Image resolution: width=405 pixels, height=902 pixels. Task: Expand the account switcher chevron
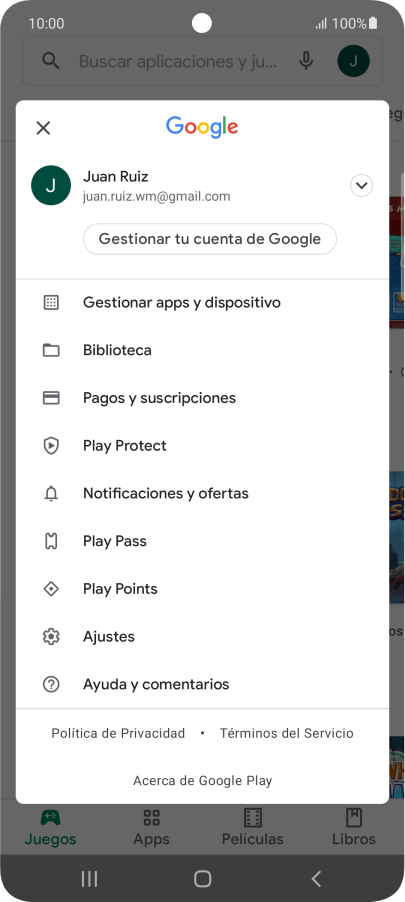[x=361, y=186]
